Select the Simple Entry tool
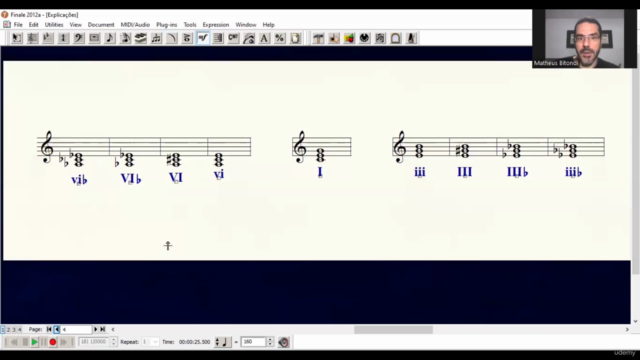 [x=110, y=38]
